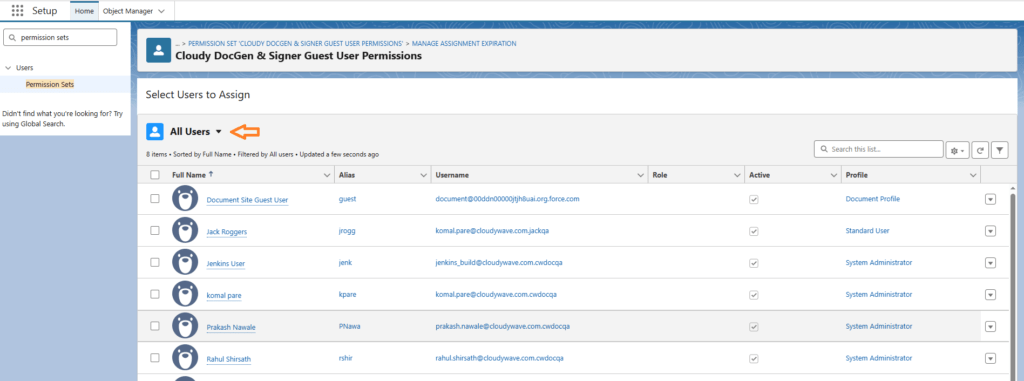
Task: Open Object Manager tab dropdown chevron
Action: (x=161, y=11)
